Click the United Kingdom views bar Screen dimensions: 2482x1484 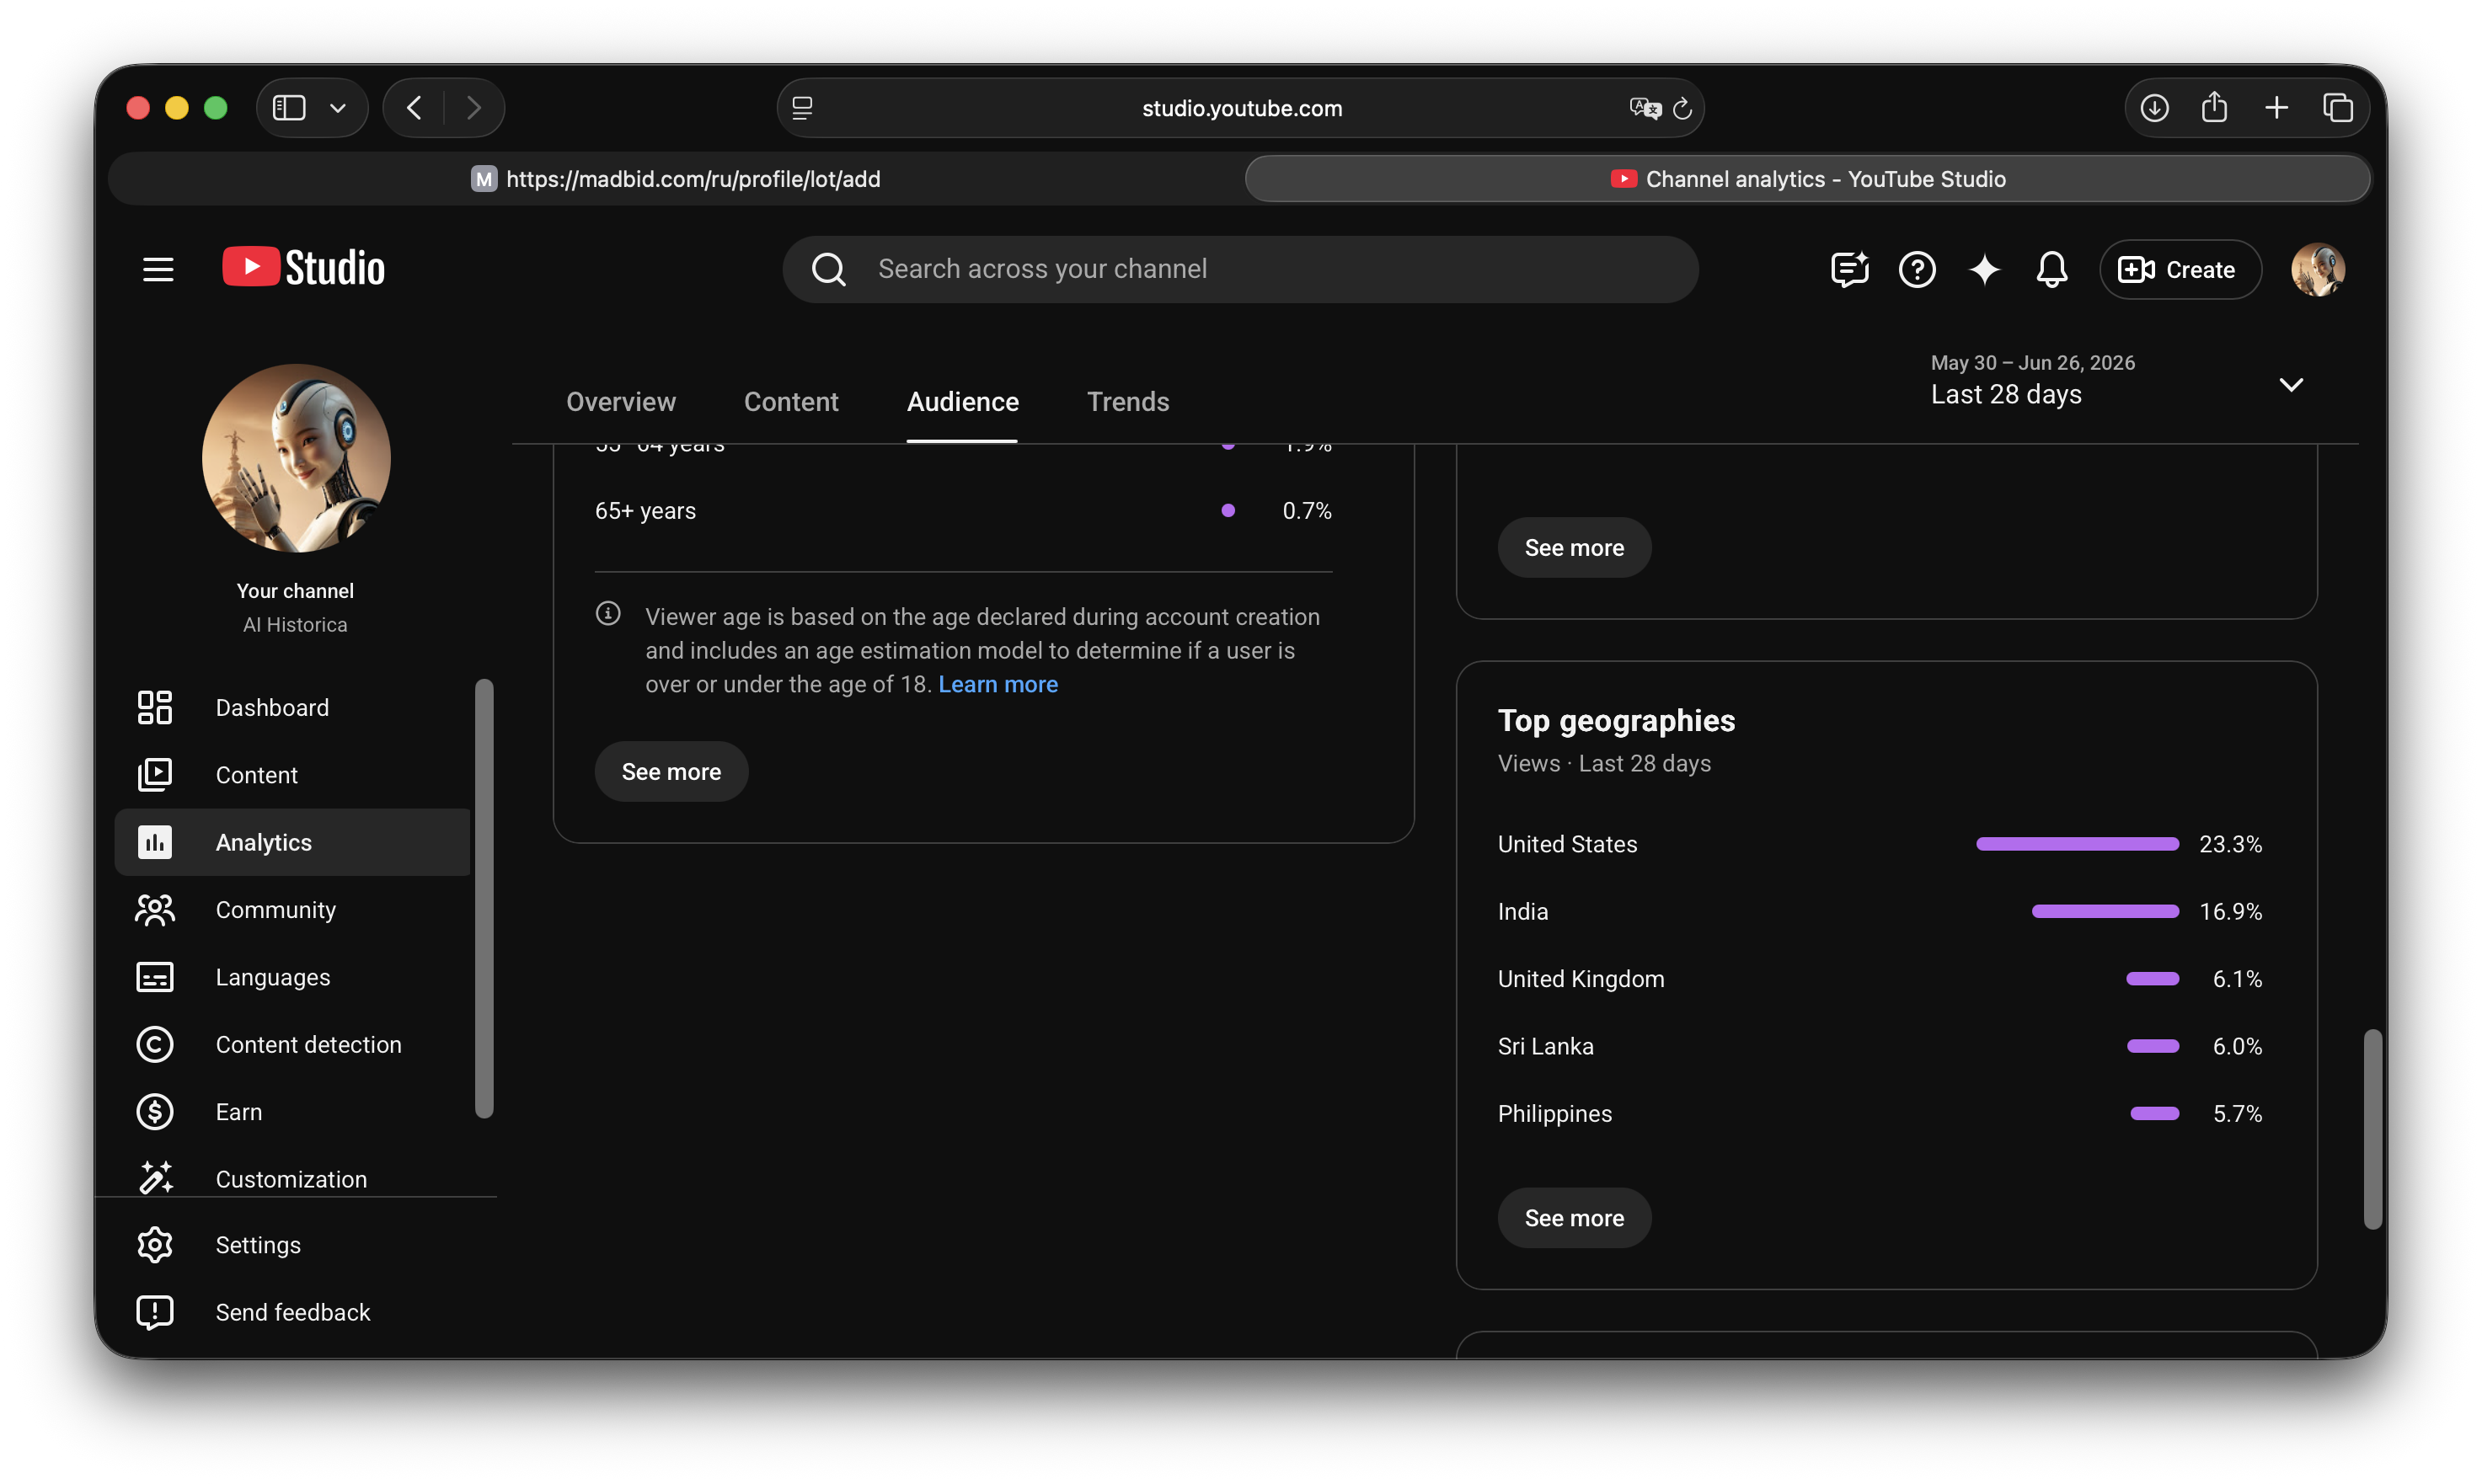2152,978
